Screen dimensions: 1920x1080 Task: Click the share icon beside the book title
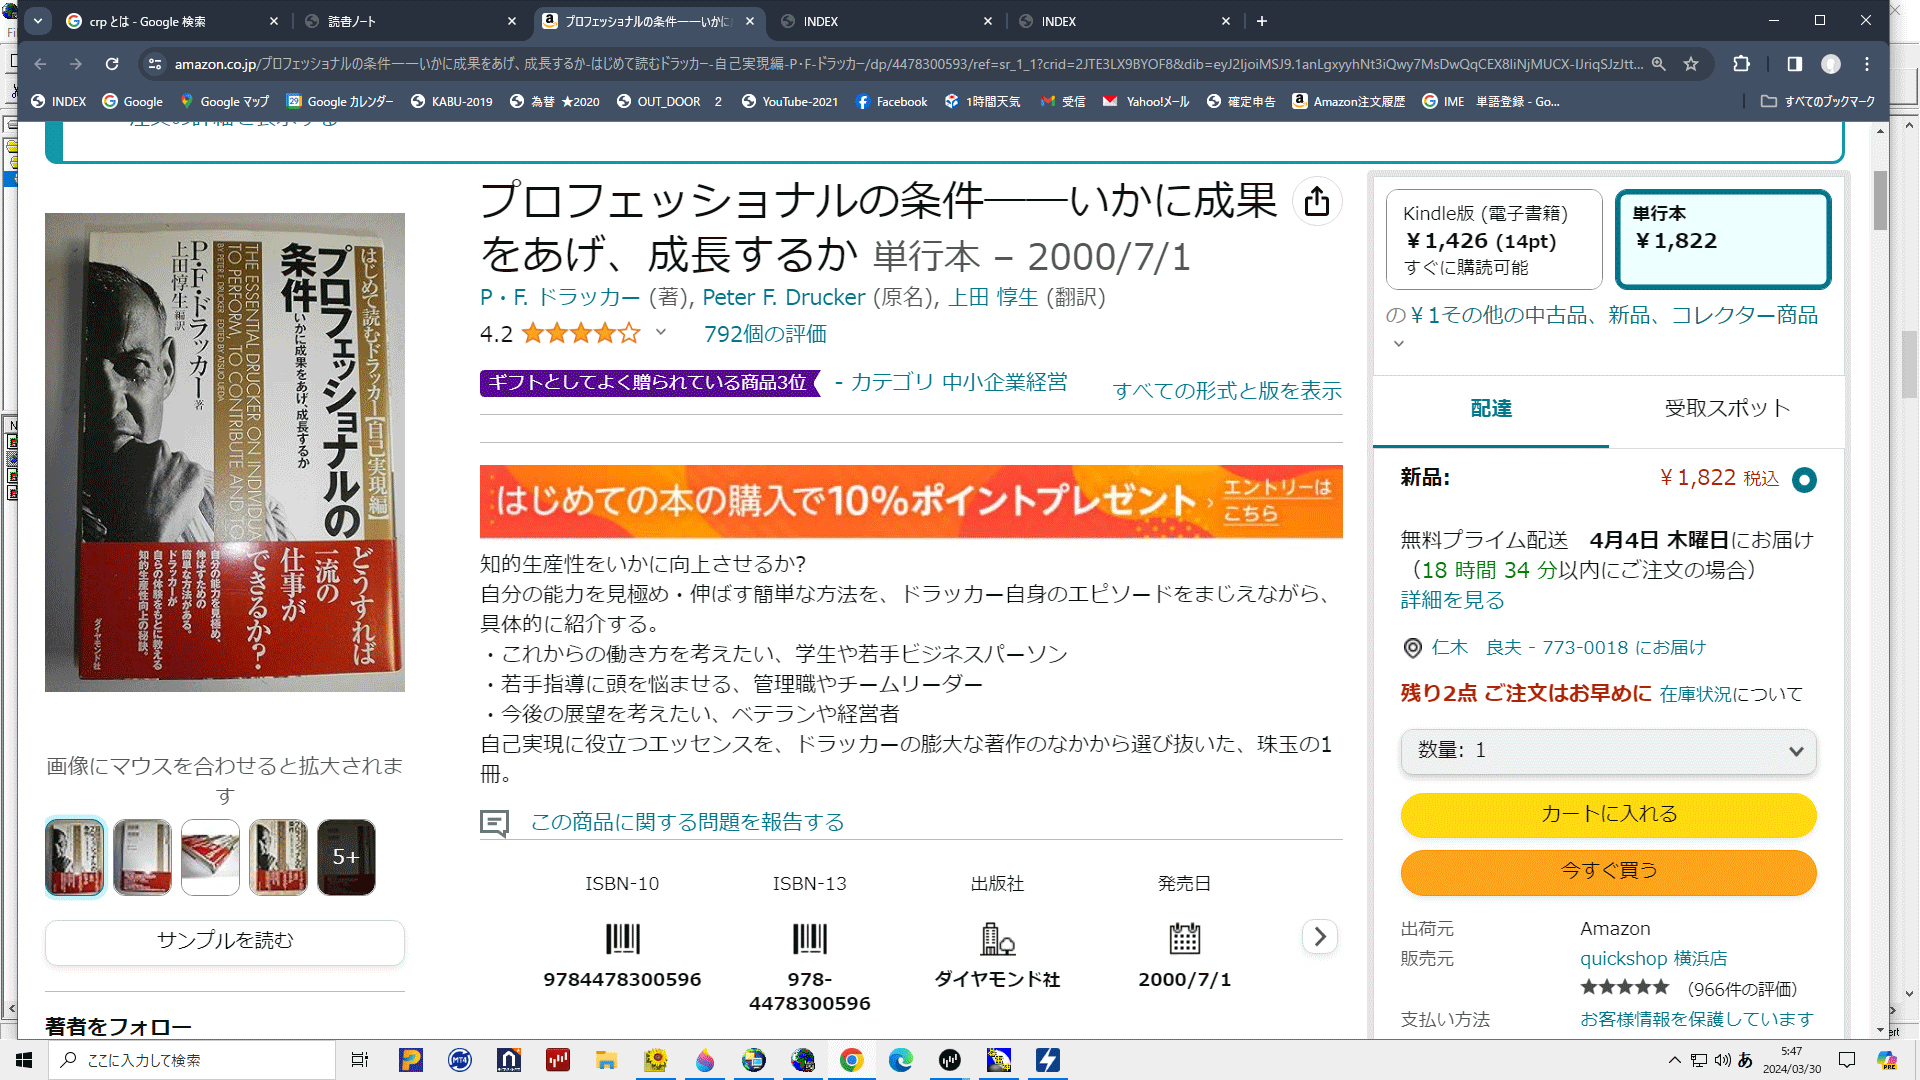pyautogui.click(x=1317, y=201)
